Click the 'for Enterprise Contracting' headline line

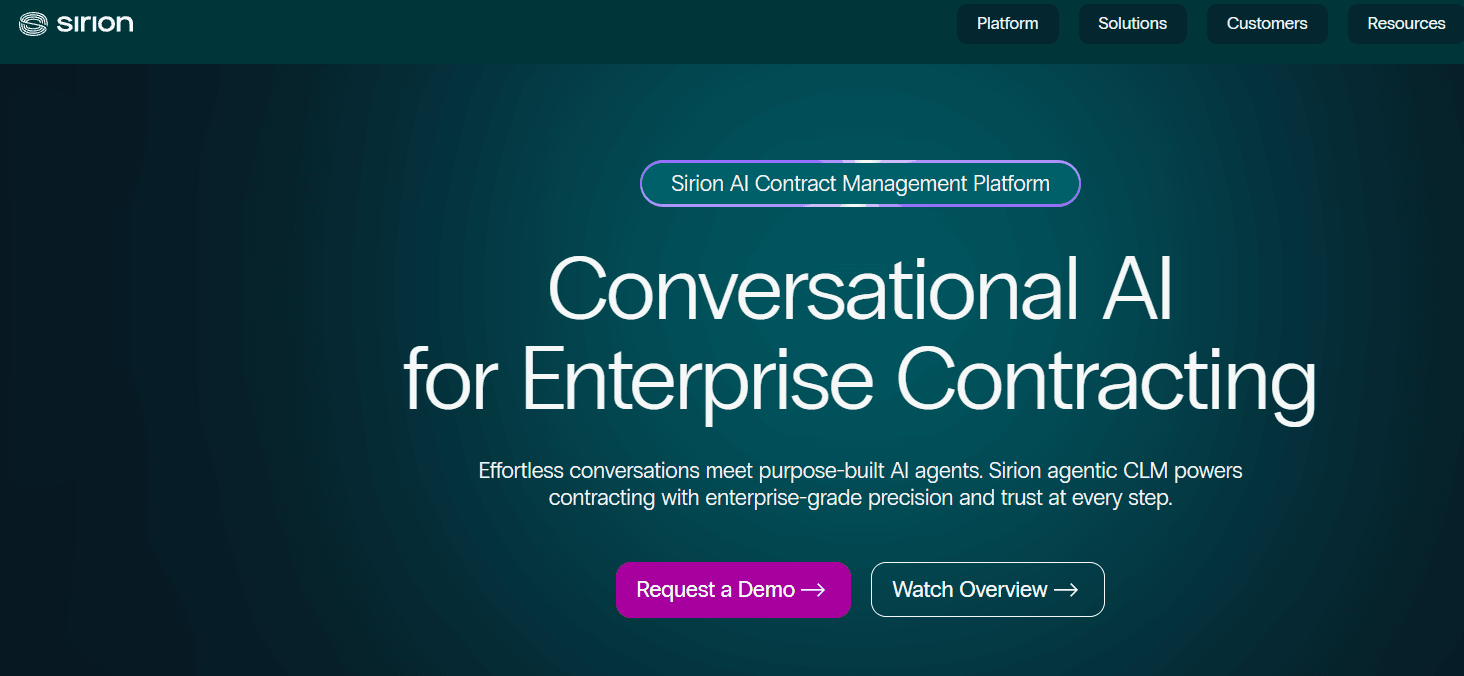point(860,381)
